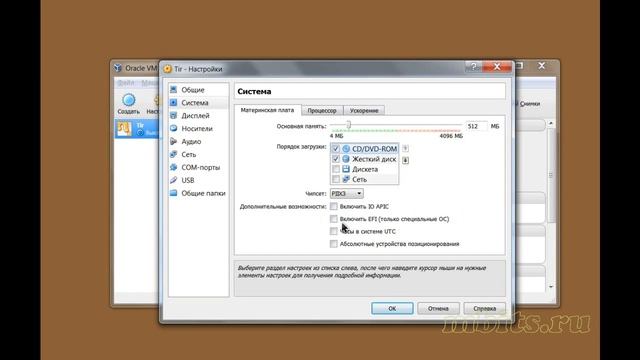Viewport: 640px width, 360px height.
Task: Check Сеть in boot order list
Action: click(336, 179)
